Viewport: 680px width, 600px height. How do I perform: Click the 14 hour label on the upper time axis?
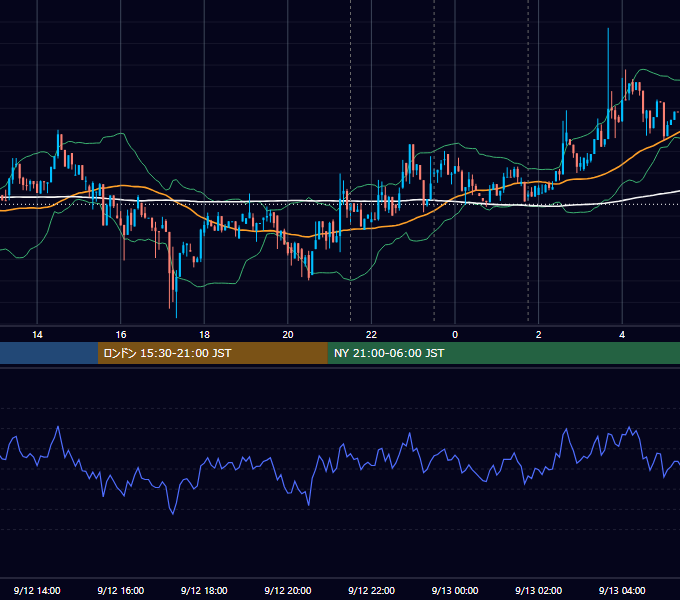click(37, 335)
